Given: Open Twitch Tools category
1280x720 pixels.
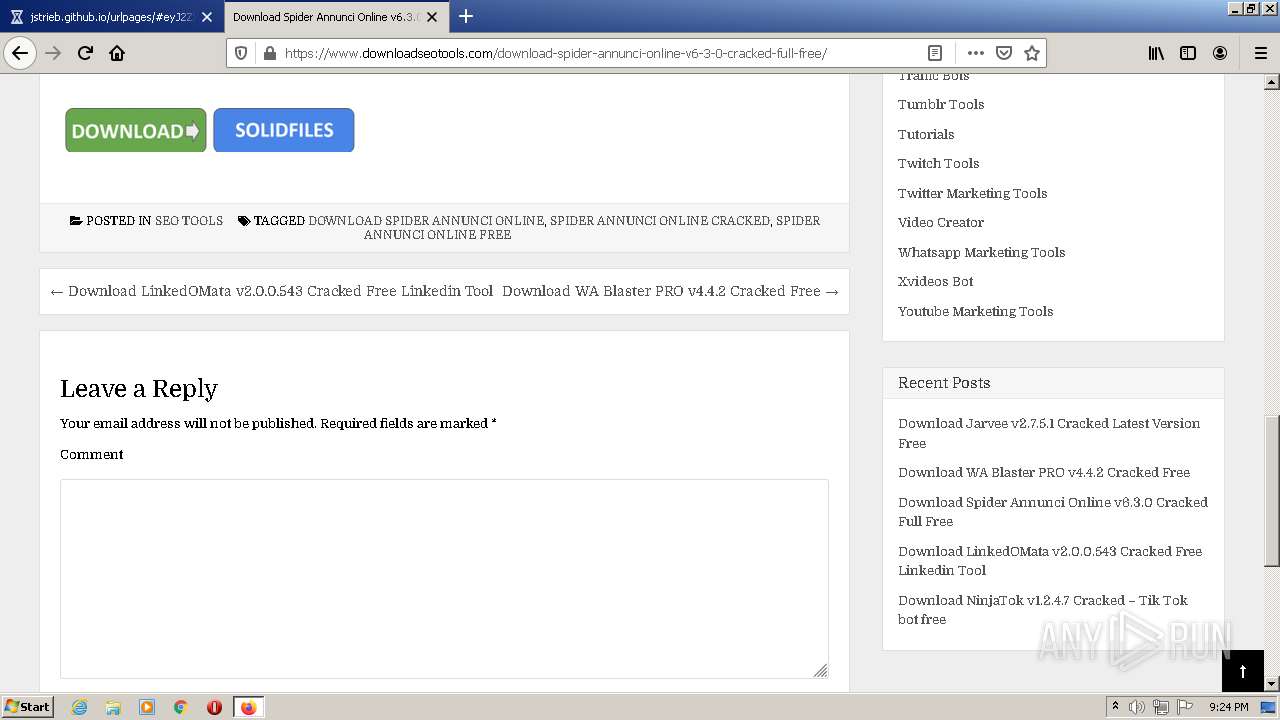Looking at the screenshot, I should coord(938,163).
